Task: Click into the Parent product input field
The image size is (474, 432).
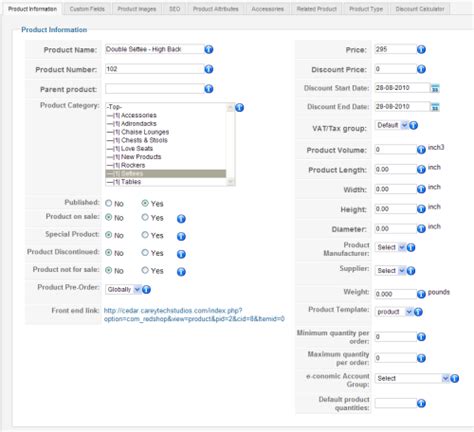Action: pos(154,89)
